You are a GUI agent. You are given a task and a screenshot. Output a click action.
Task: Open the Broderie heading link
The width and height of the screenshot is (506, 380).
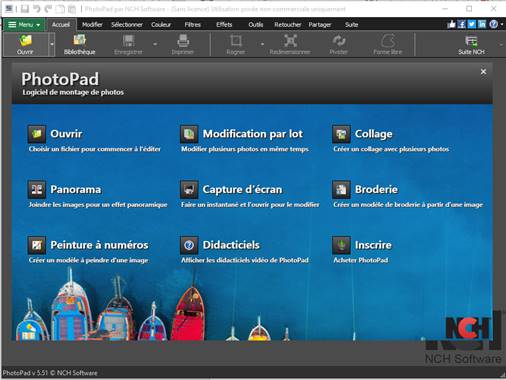(376, 190)
